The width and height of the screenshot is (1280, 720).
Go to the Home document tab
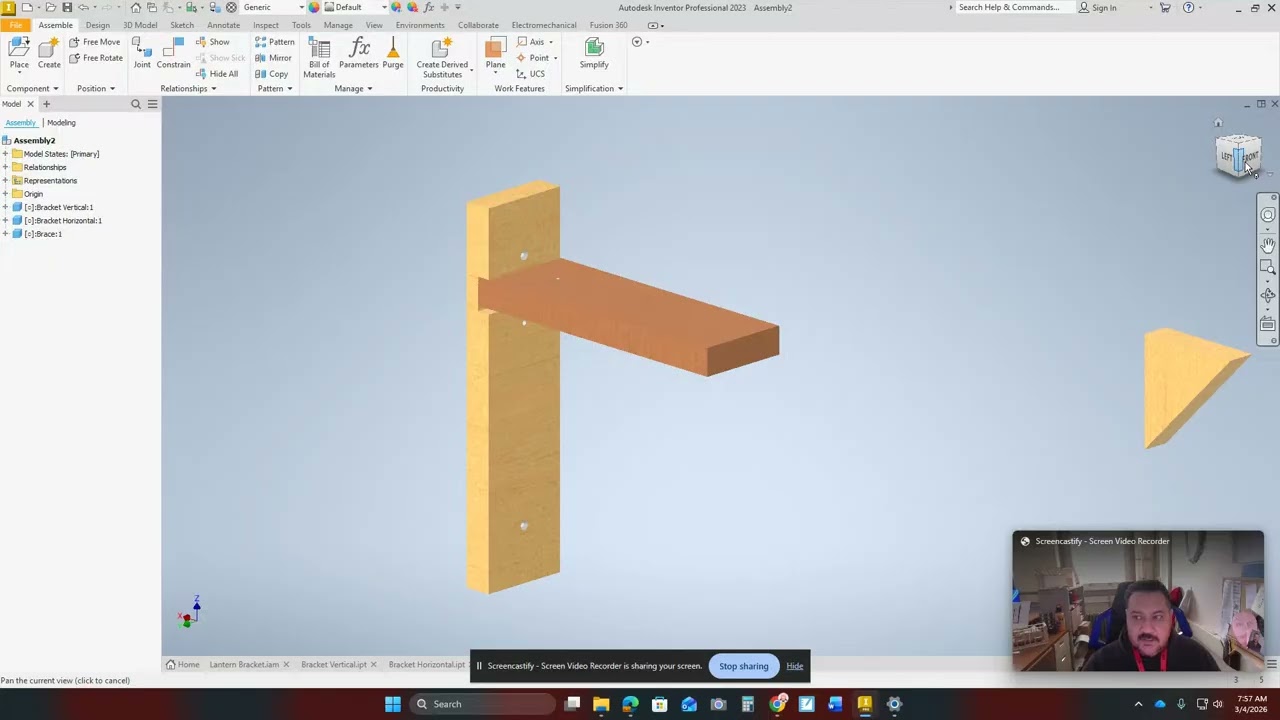pyautogui.click(x=183, y=665)
